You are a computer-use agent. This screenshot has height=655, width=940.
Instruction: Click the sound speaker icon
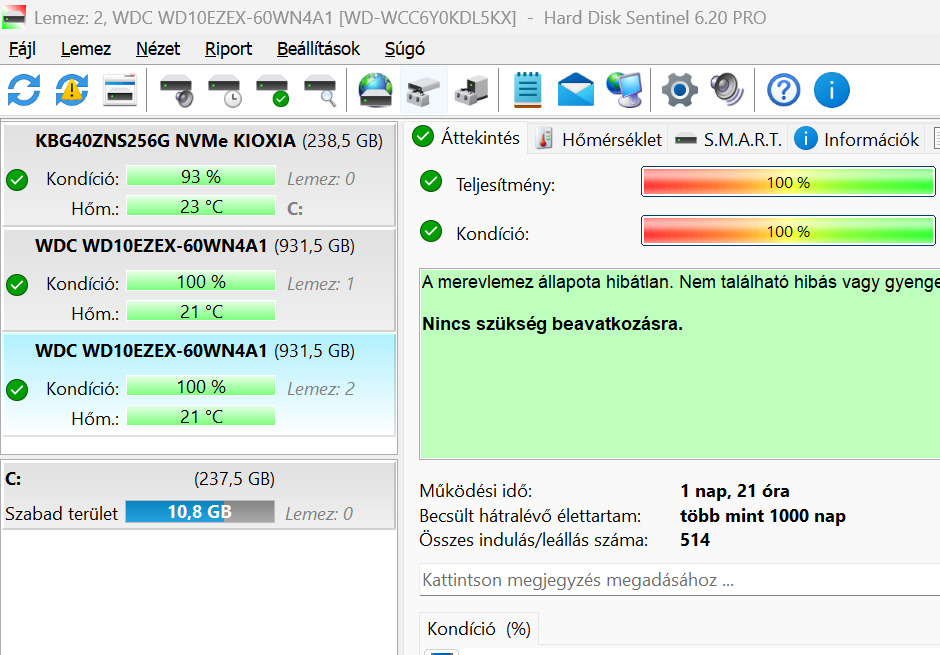point(727,90)
